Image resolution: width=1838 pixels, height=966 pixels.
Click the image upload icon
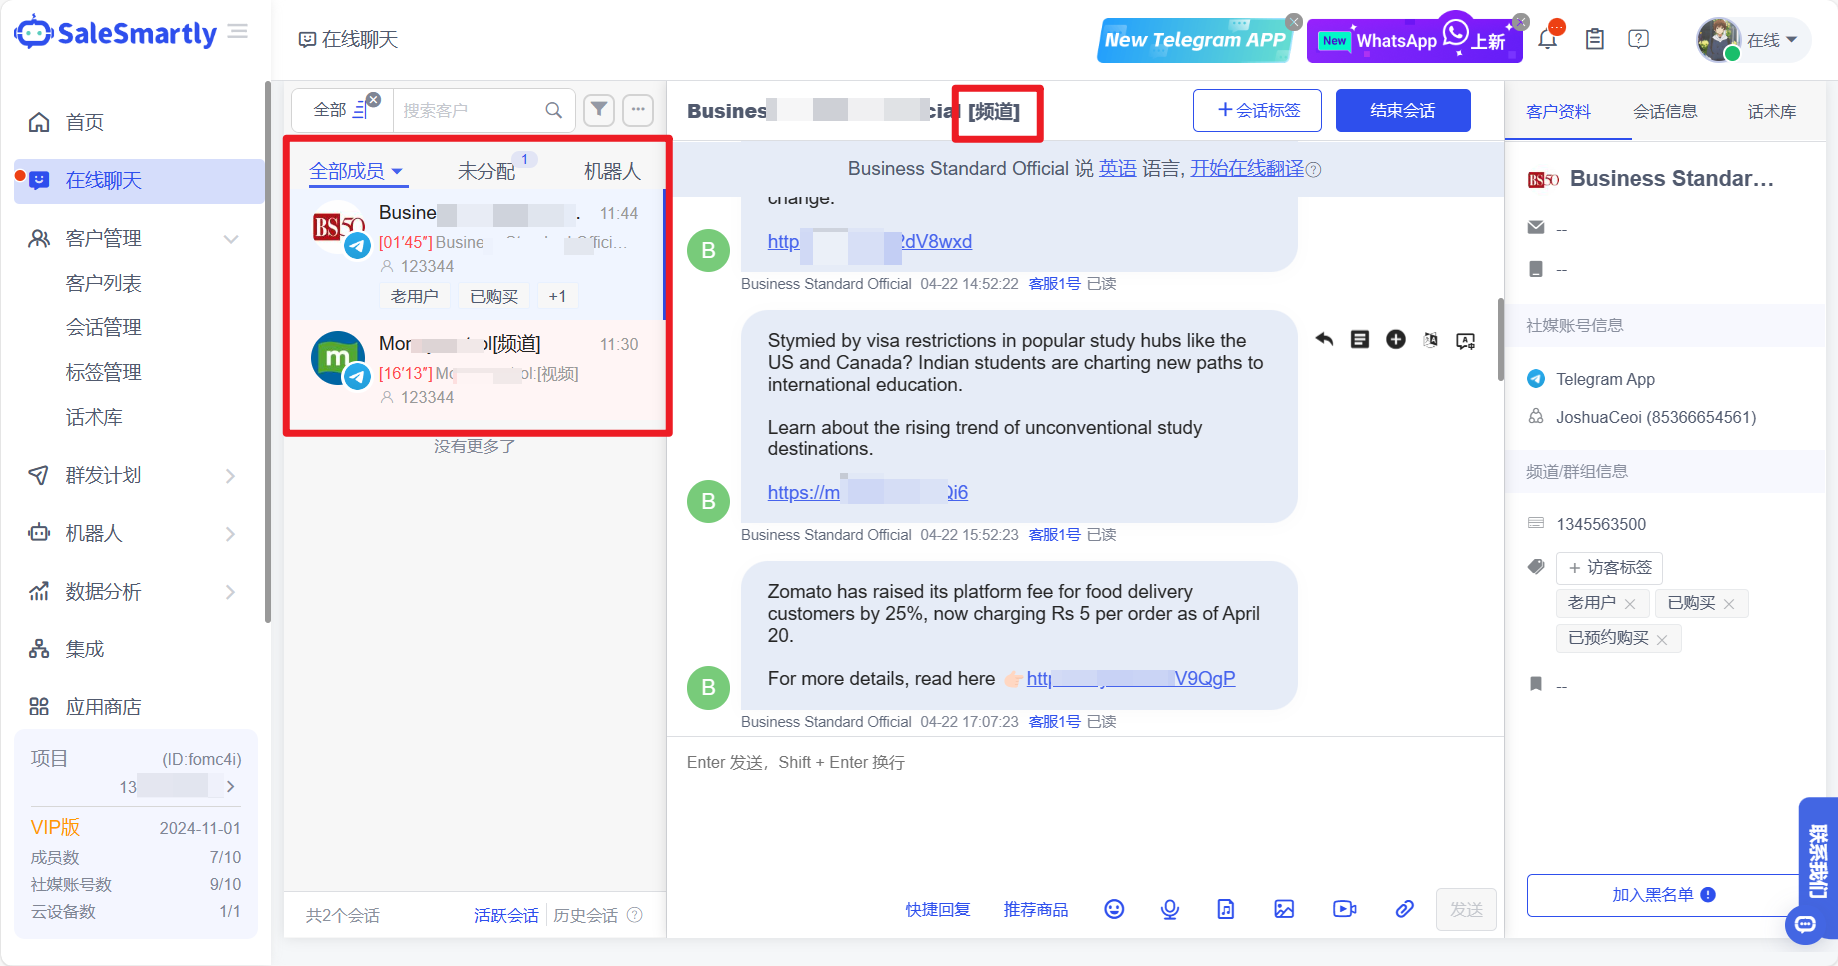[x=1284, y=909]
